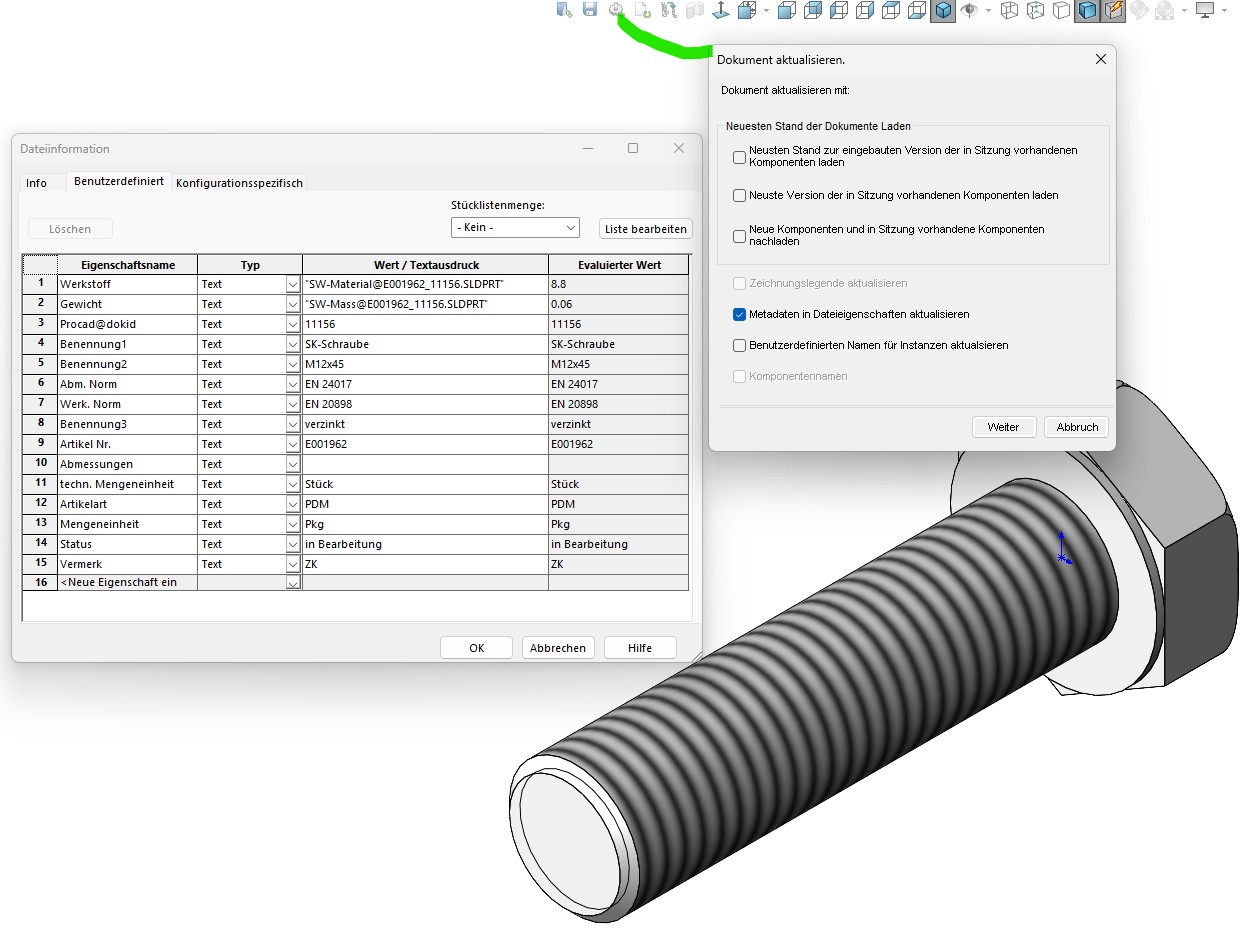1253x931 pixels.
Task: Switch to the Info tab
Action: point(36,183)
